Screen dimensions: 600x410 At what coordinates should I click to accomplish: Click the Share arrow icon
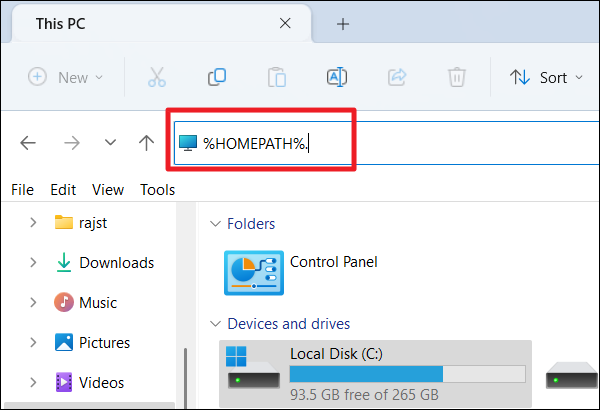(397, 77)
